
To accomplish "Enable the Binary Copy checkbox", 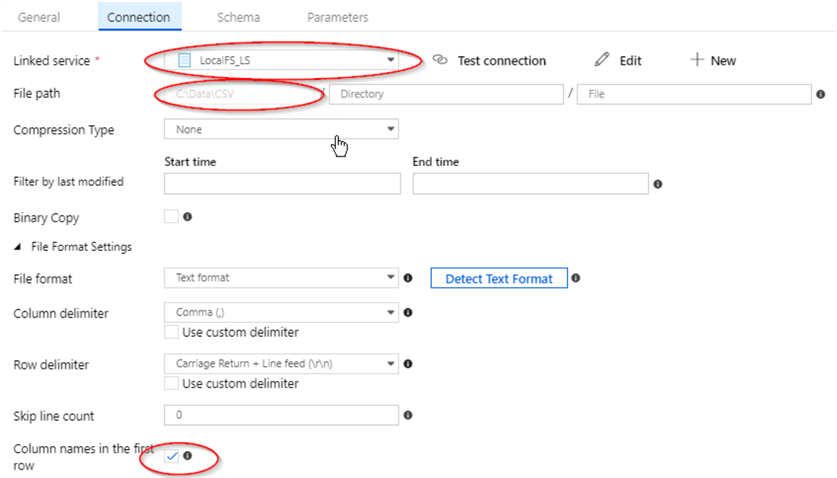I will click(170, 216).
